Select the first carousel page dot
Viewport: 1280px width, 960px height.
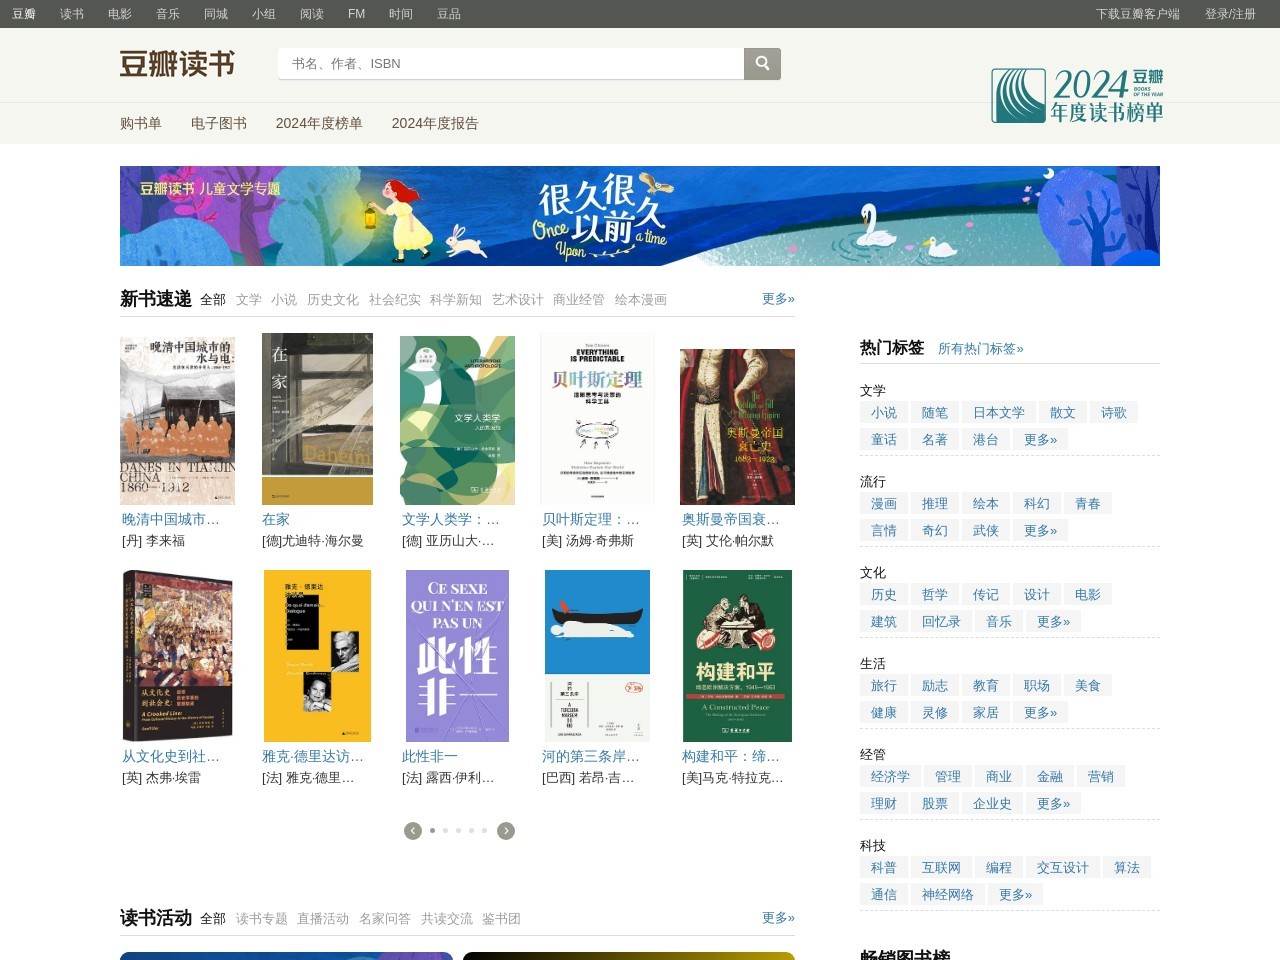[x=432, y=831]
